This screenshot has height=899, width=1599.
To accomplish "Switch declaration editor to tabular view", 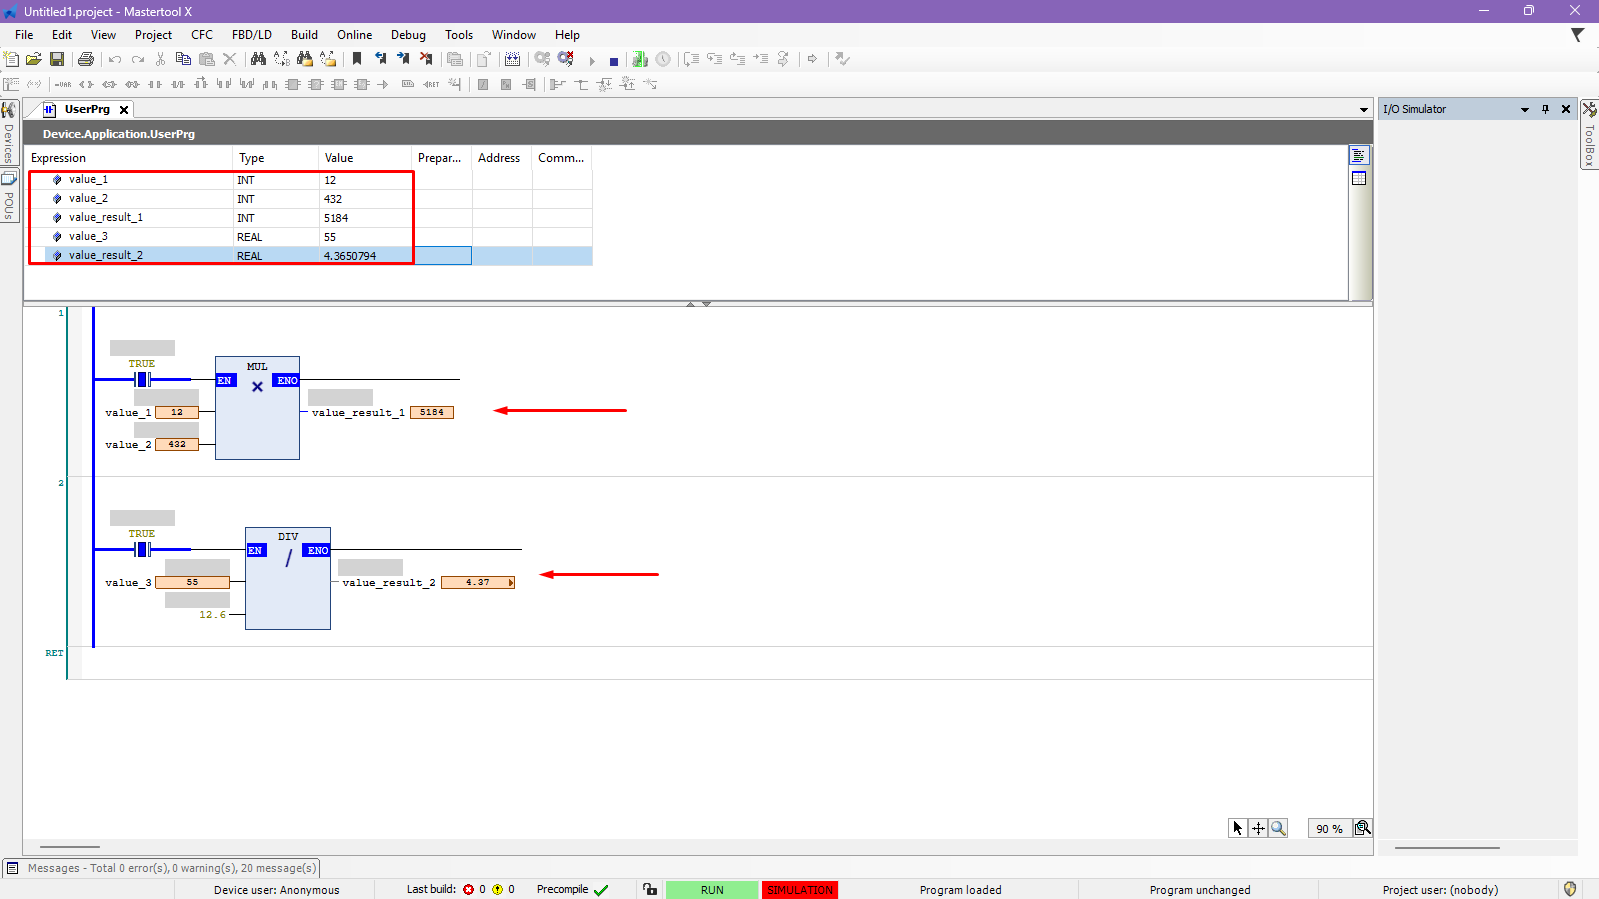I will click(x=1358, y=178).
